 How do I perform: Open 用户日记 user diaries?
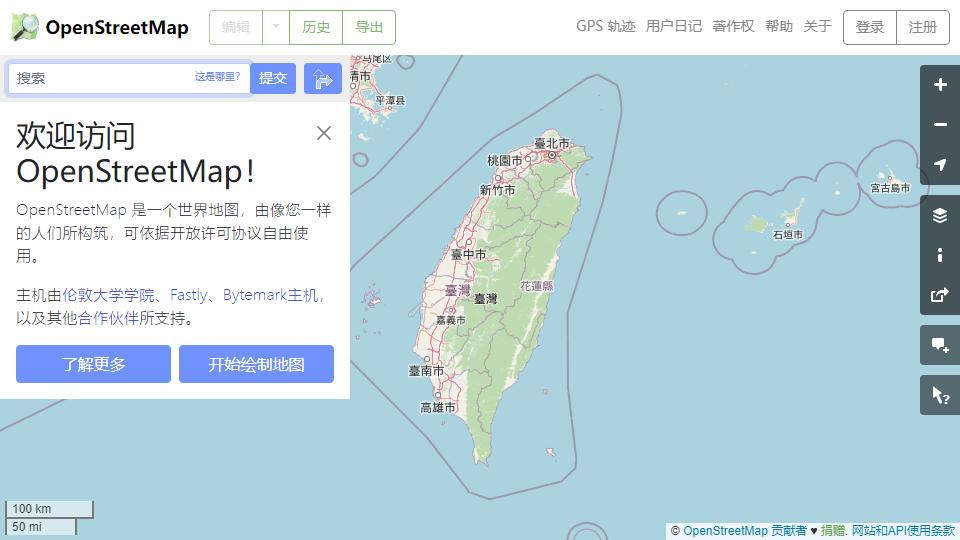tap(673, 26)
